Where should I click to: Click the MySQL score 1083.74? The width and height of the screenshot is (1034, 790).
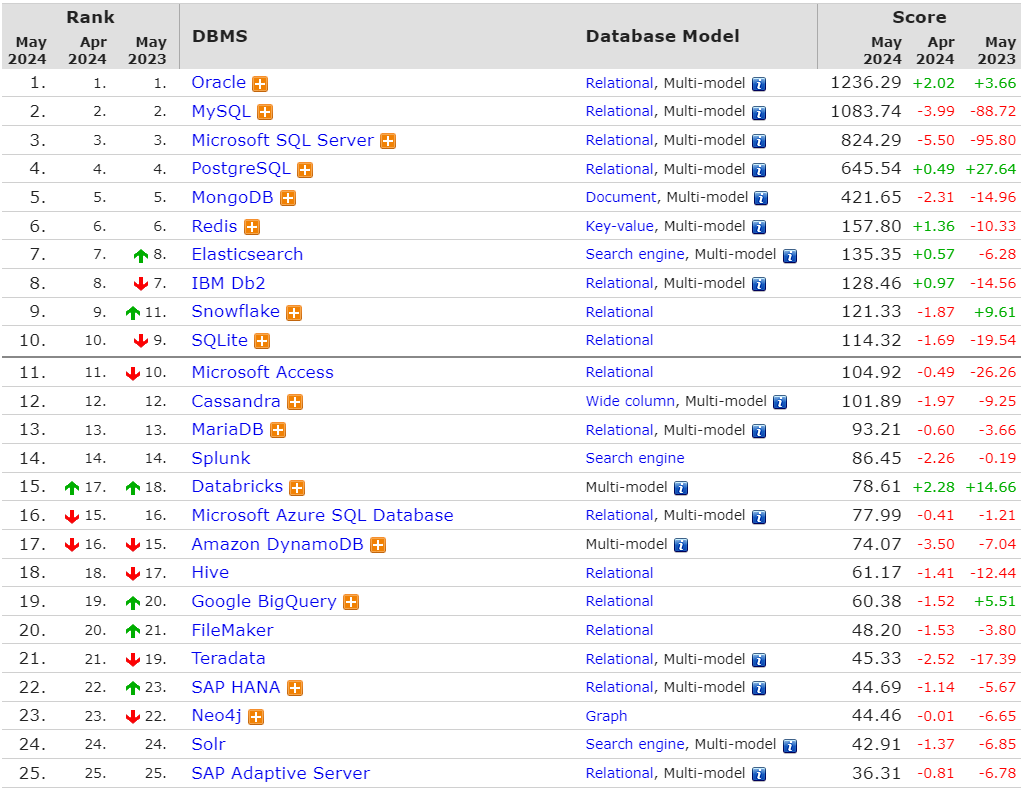tap(866, 111)
